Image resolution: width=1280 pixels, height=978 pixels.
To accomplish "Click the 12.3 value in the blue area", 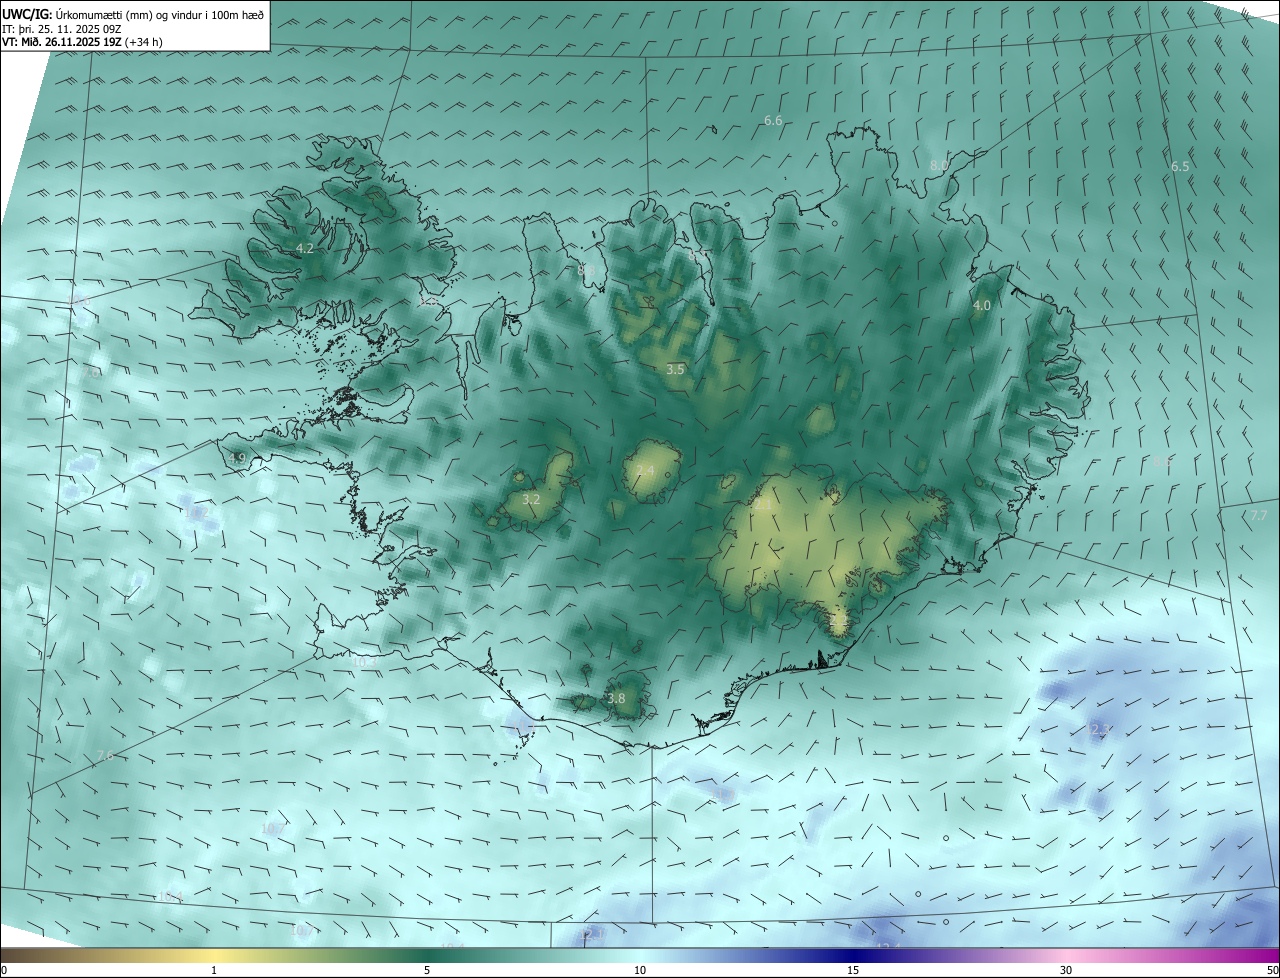I will pyautogui.click(x=1100, y=730).
